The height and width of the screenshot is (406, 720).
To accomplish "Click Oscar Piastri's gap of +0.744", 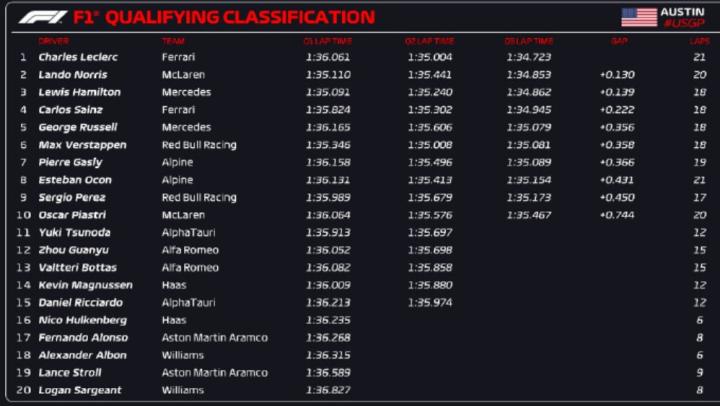I will (x=617, y=215).
